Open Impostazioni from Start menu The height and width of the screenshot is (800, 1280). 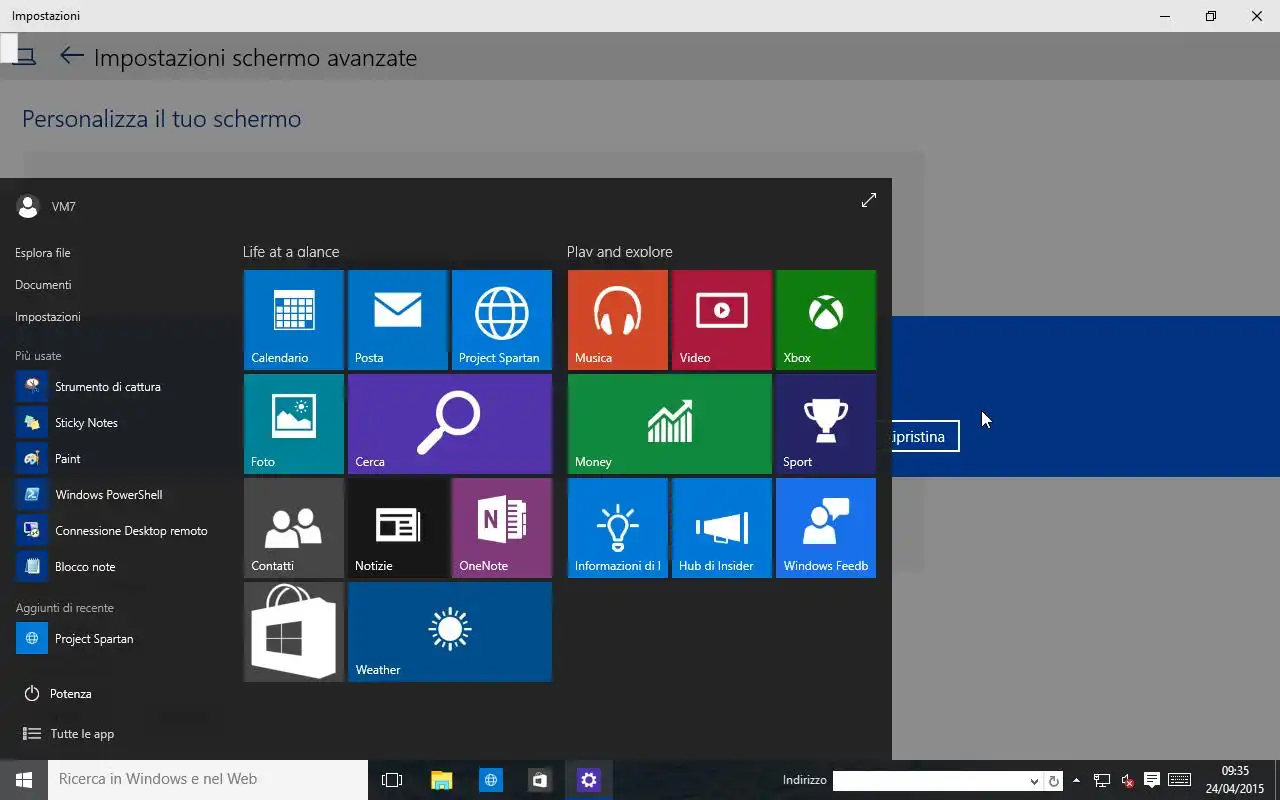click(x=48, y=317)
